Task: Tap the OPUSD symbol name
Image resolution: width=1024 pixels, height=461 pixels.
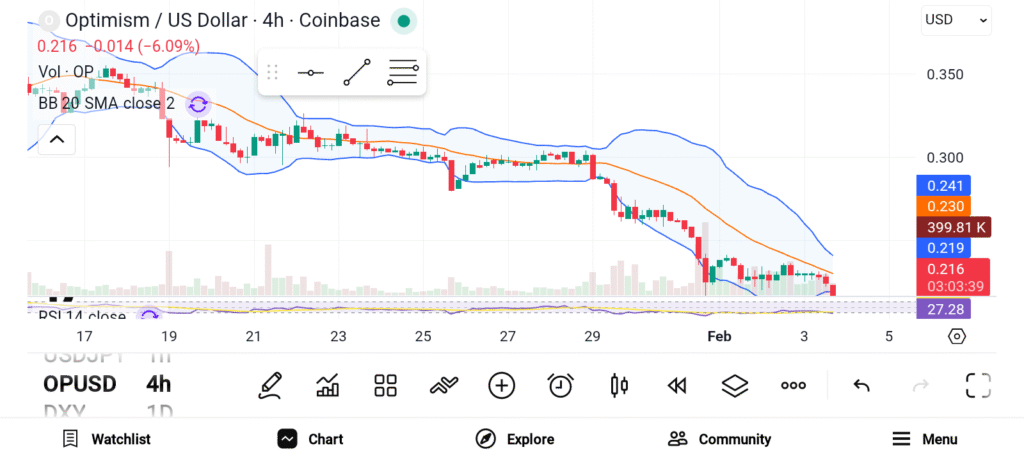Action: click(x=79, y=384)
